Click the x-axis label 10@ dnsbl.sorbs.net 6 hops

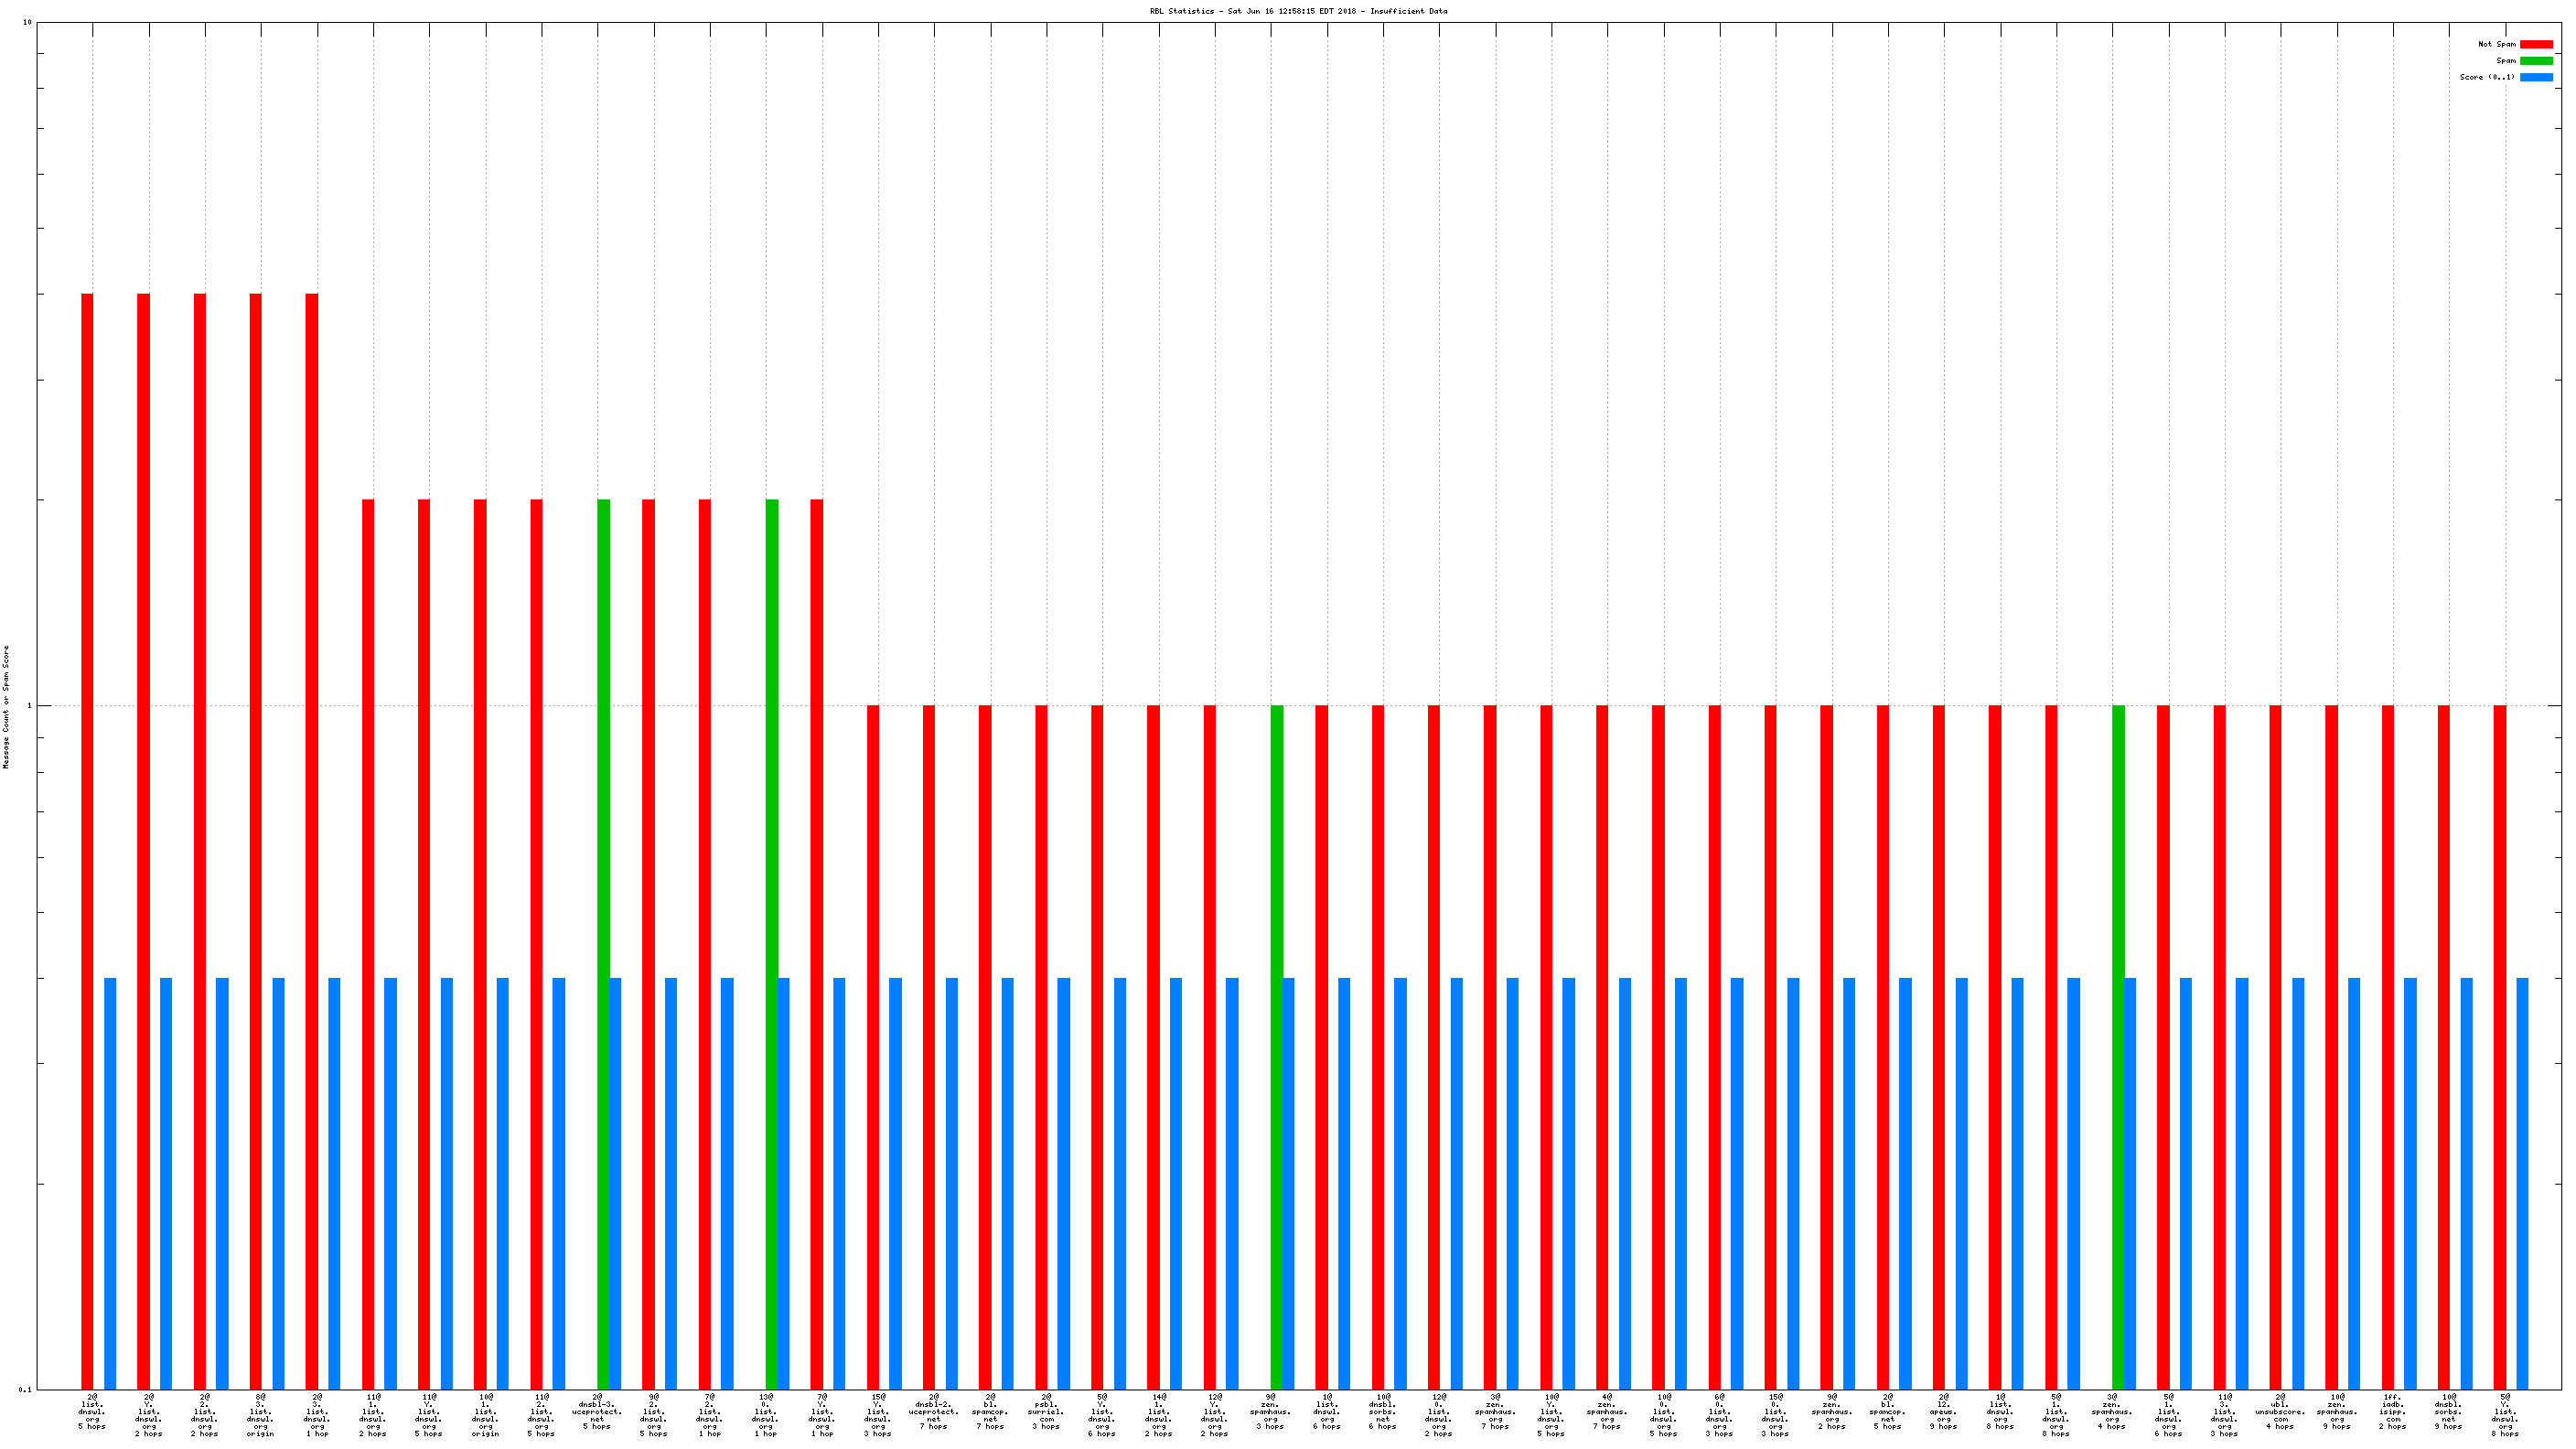(1382, 1414)
